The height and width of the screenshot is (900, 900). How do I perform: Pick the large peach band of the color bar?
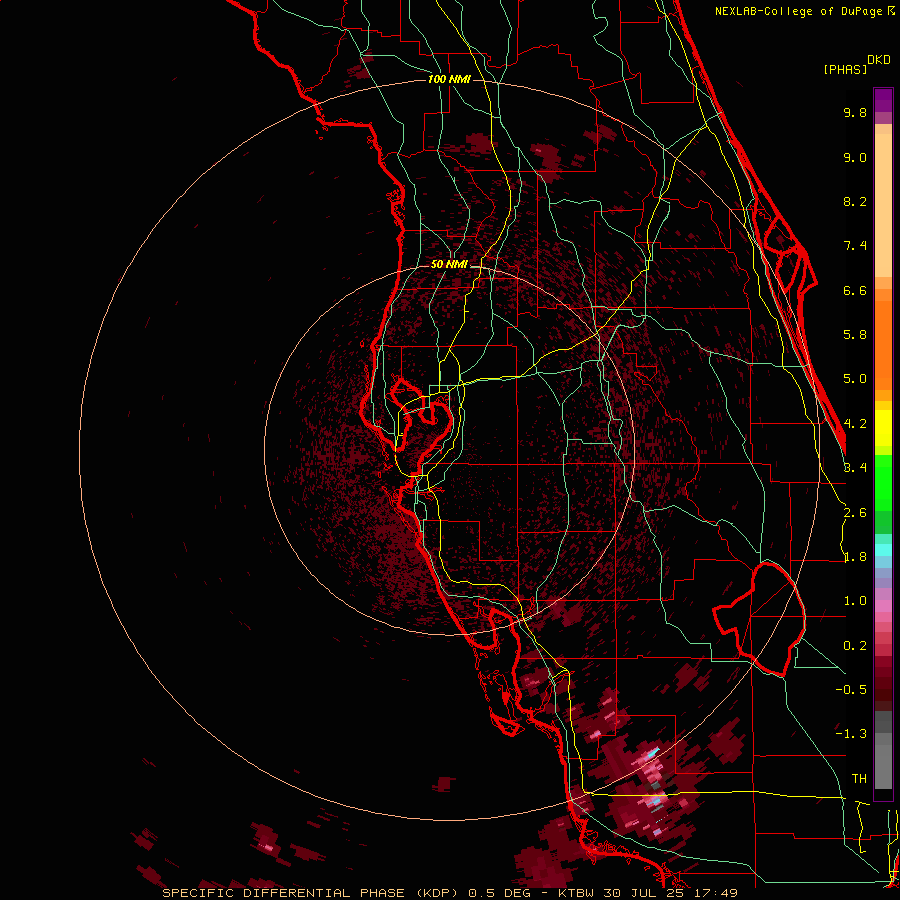tap(883, 205)
